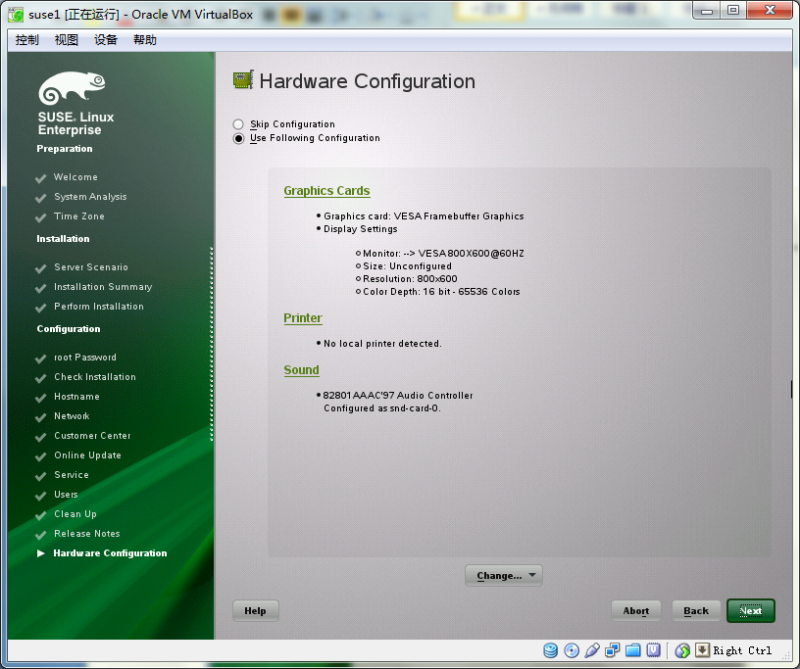This screenshot has height=669, width=800.
Task: Open the Change... dropdown menu
Action: [503, 575]
